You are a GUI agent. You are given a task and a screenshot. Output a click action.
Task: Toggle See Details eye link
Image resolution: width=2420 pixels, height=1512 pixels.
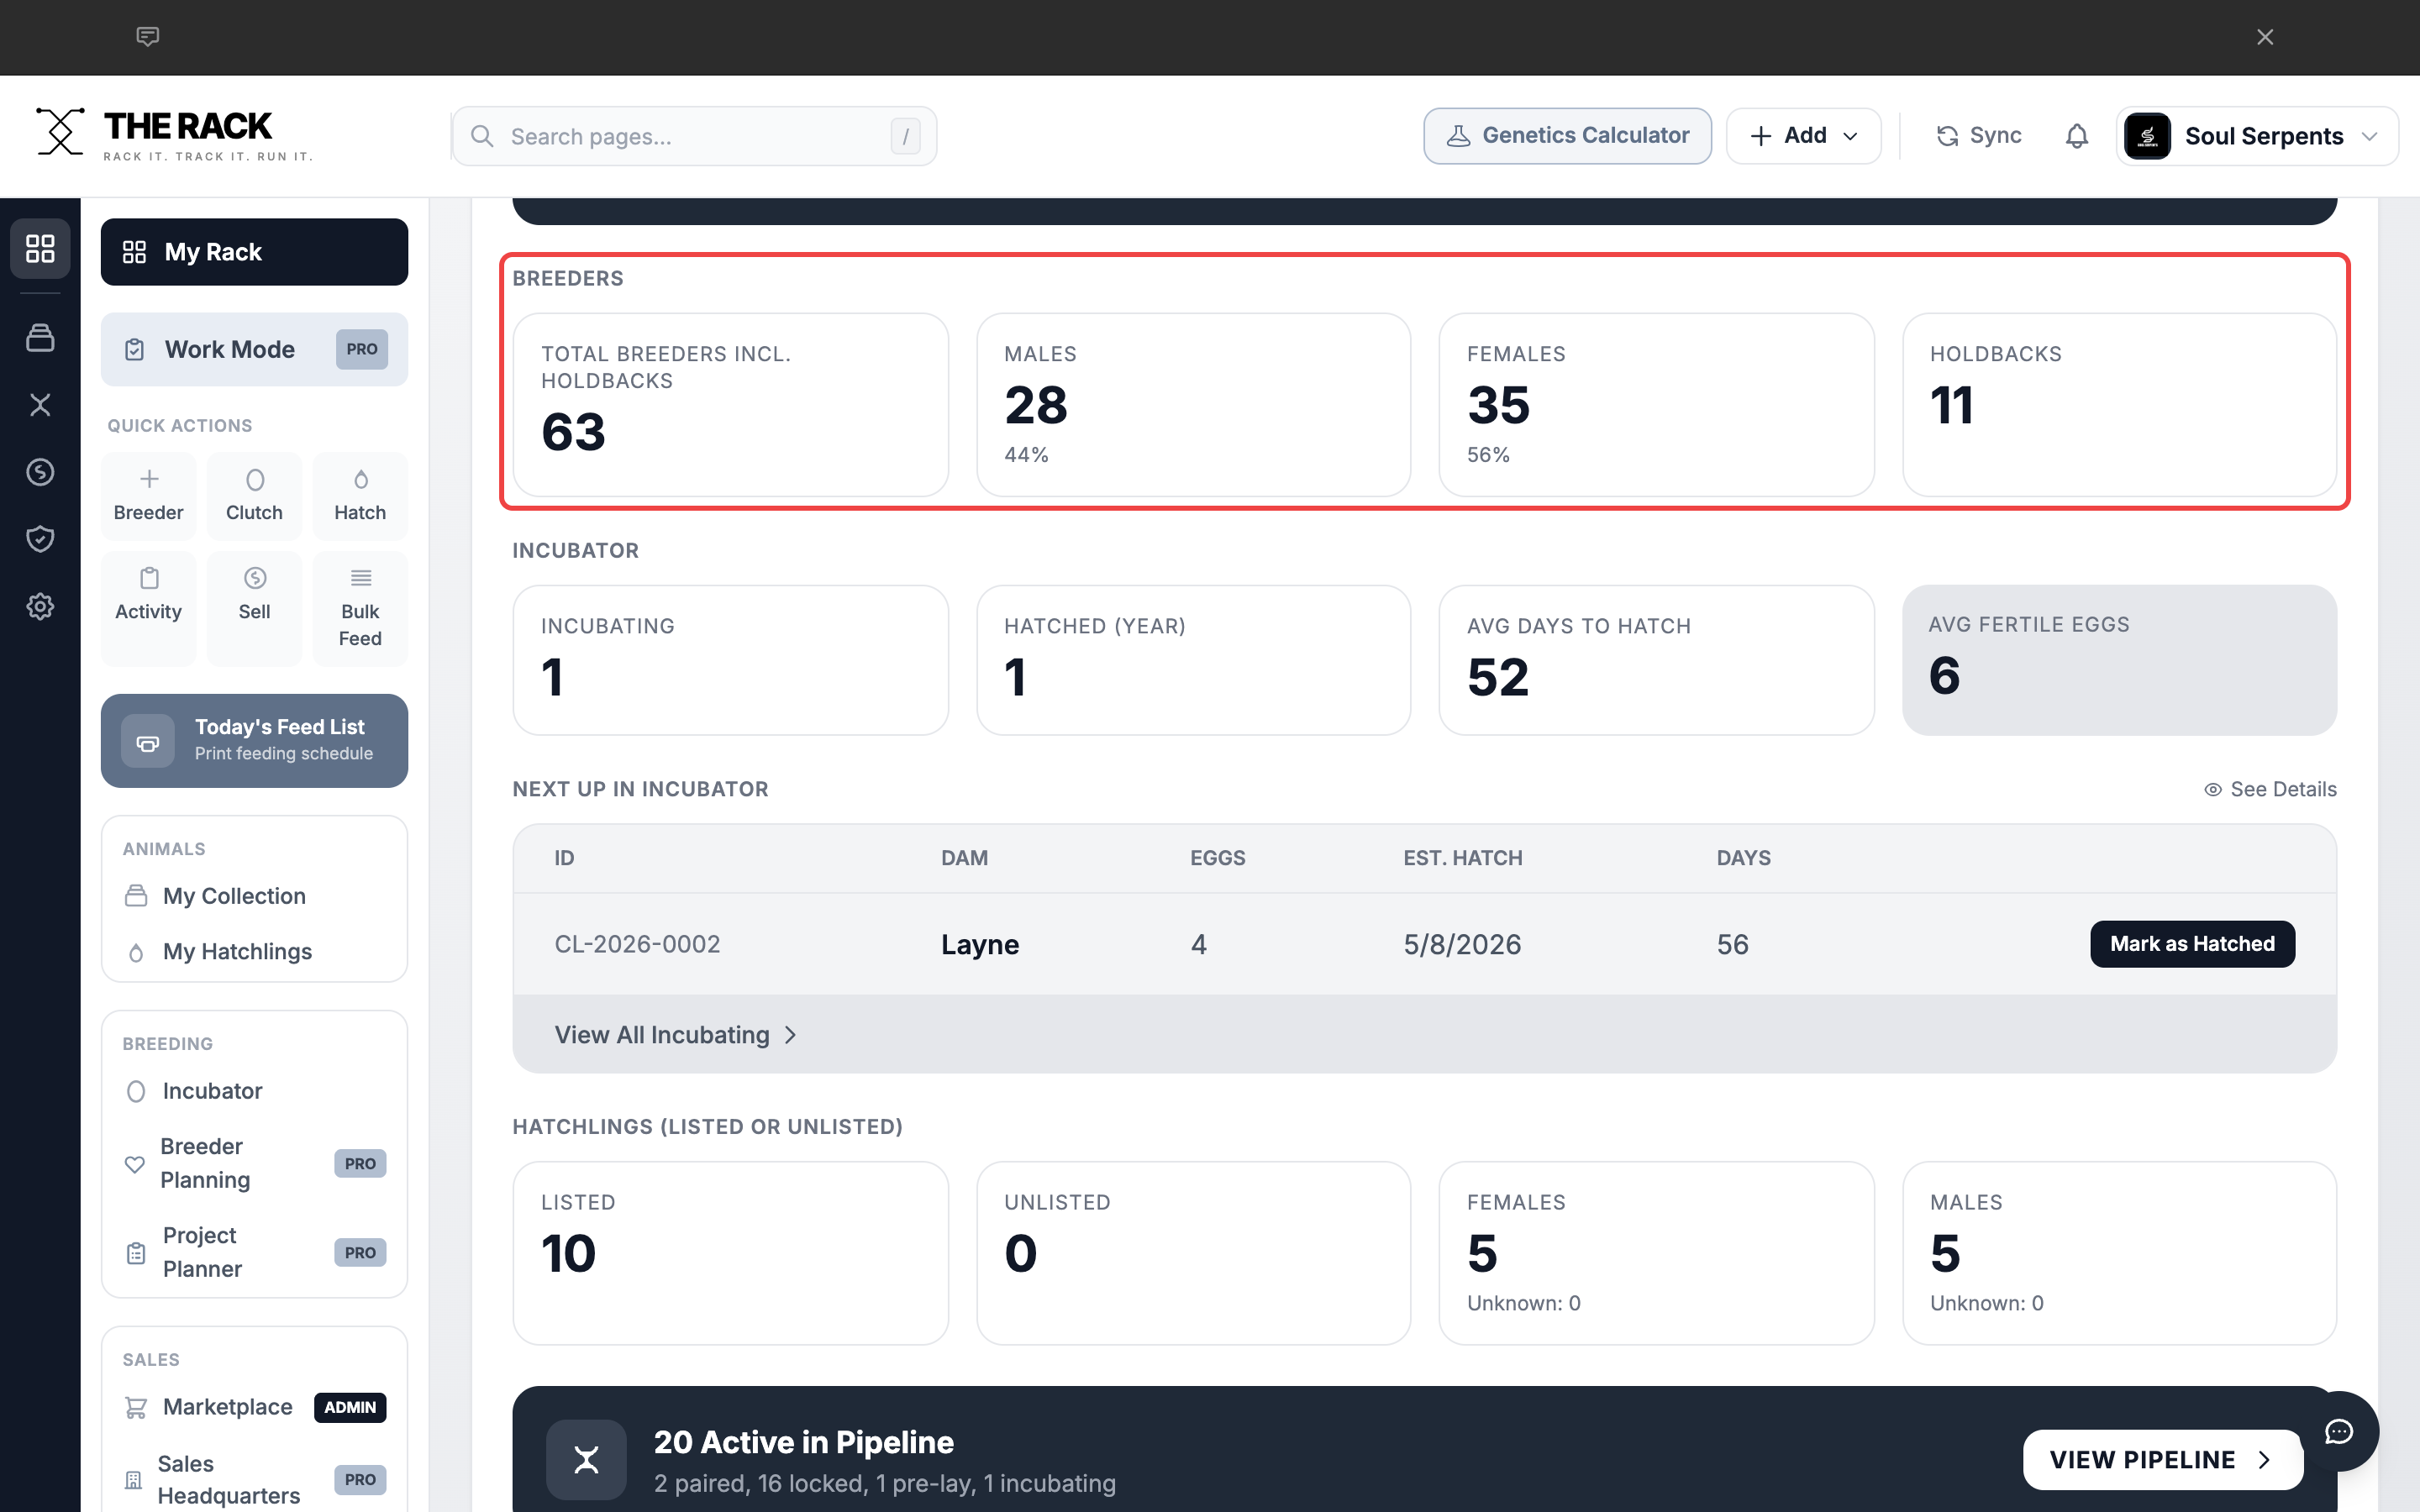pyautogui.click(x=2270, y=789)
